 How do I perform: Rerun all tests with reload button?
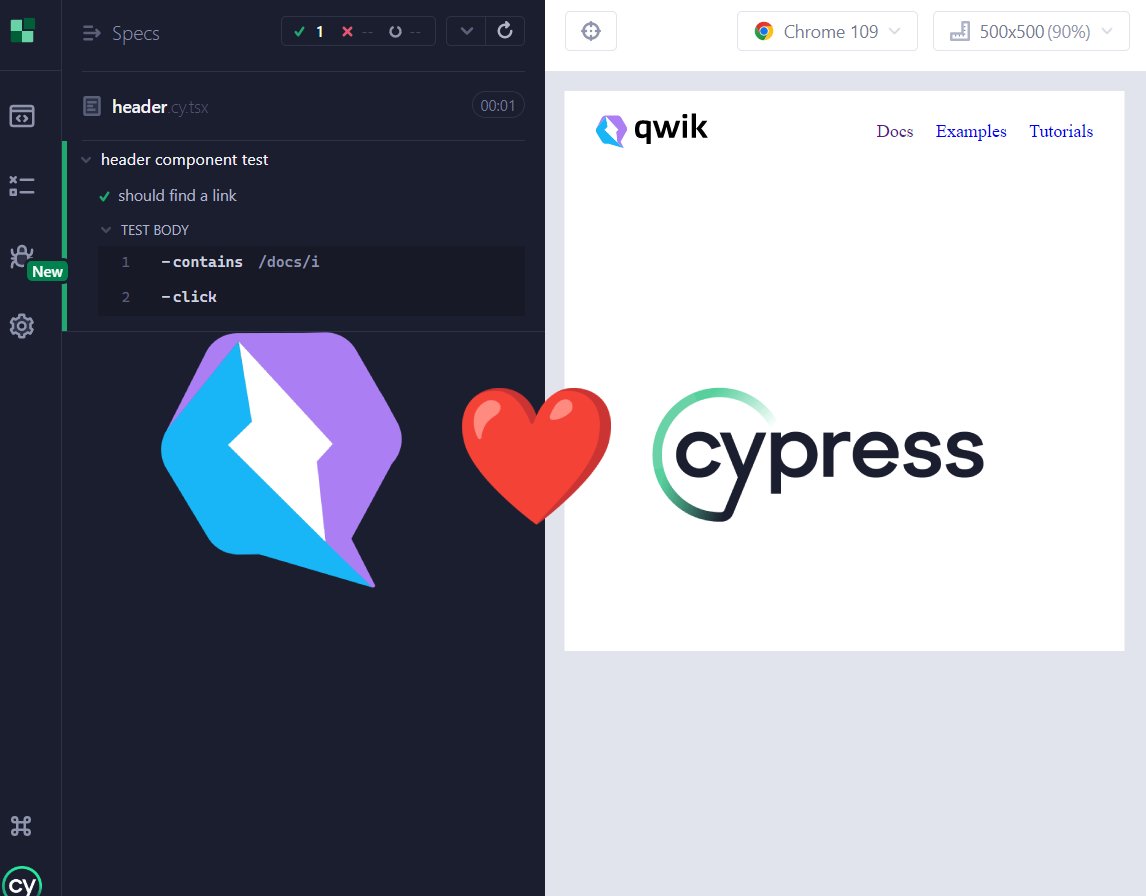tap(505, 31)
